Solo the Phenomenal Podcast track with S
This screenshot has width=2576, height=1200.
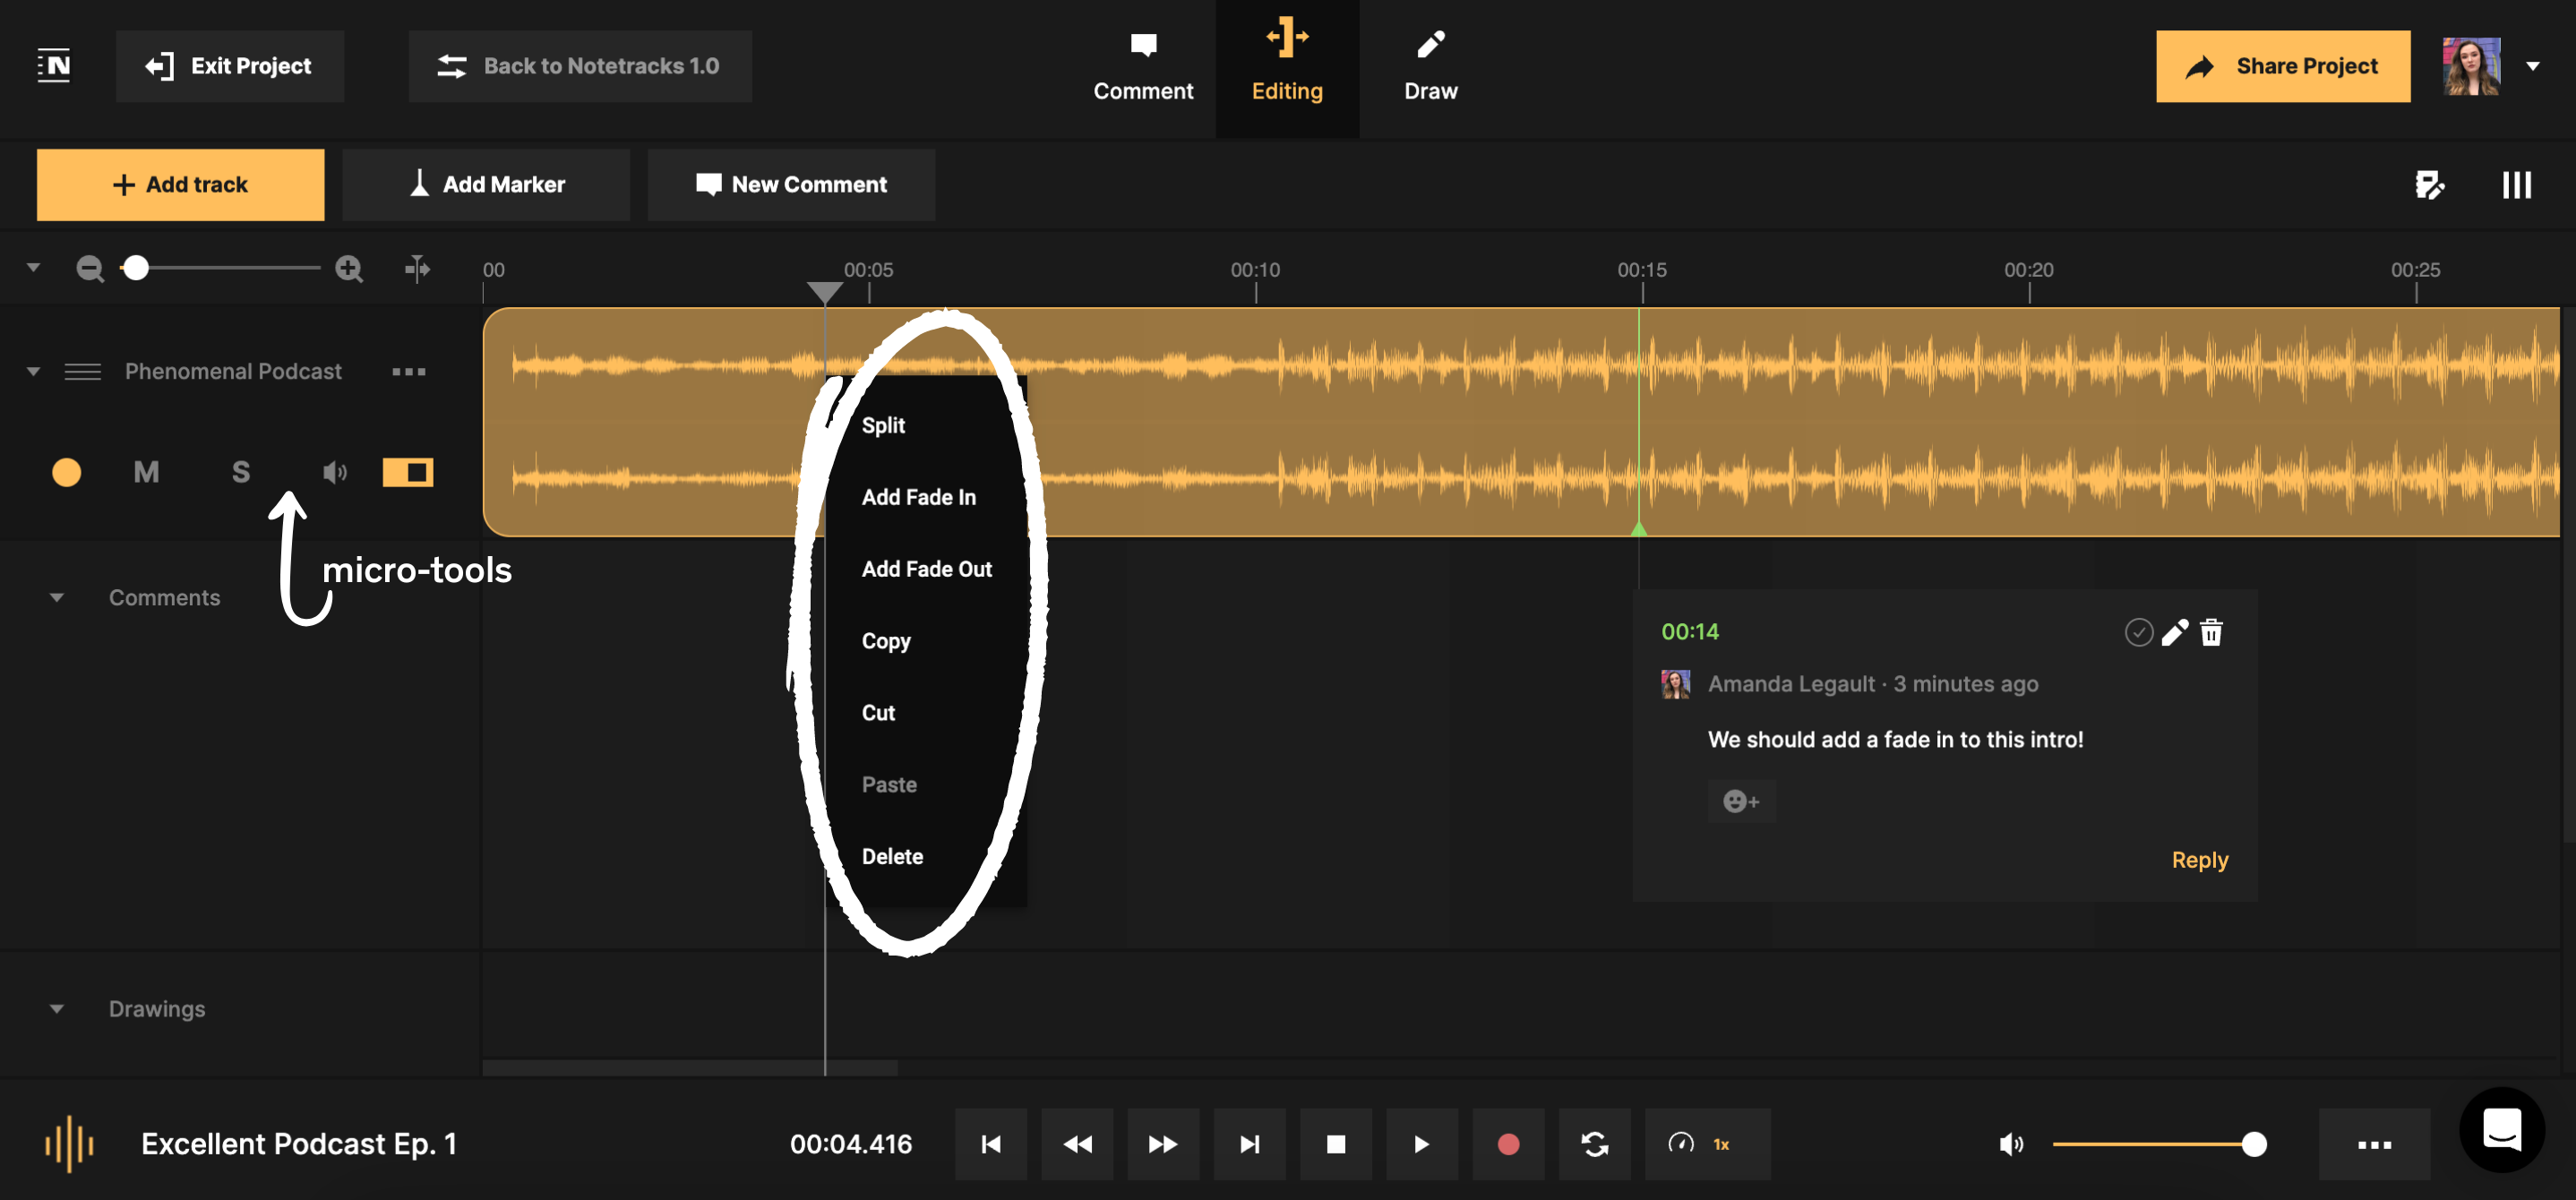click(x=241, y=472)
